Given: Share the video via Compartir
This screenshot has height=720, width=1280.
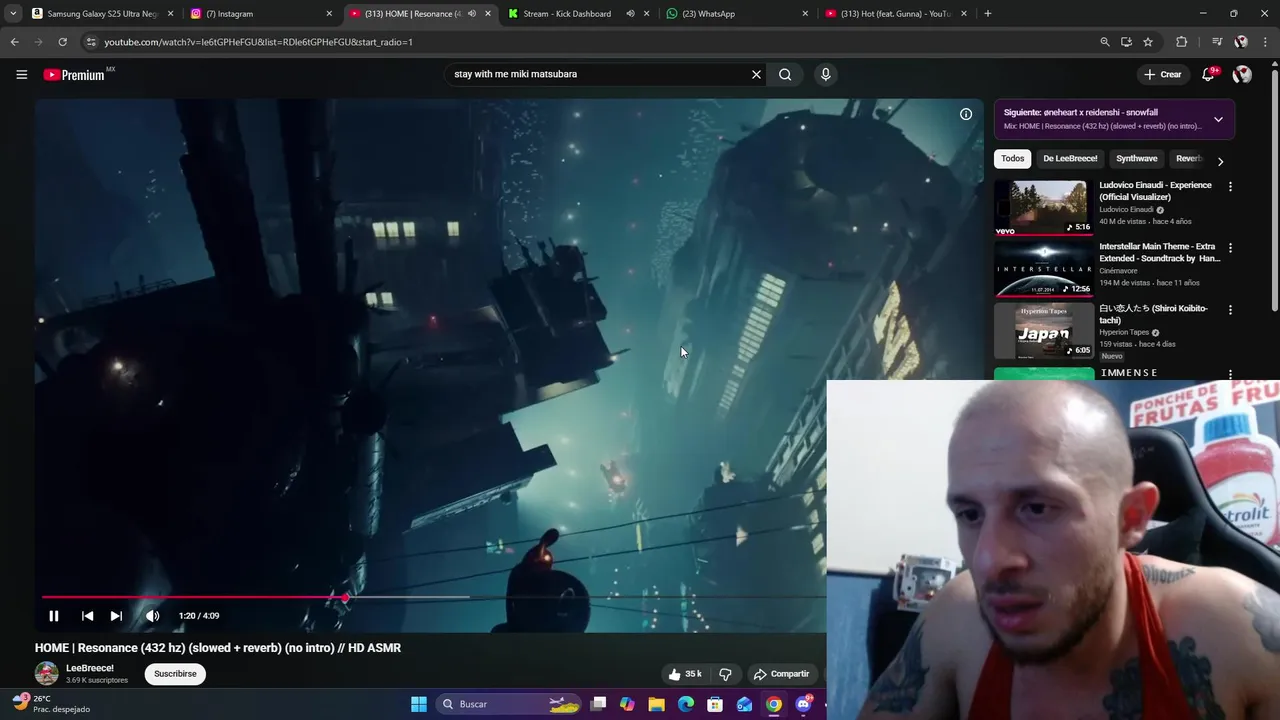Looking at the screenshot, I should 781,674.
